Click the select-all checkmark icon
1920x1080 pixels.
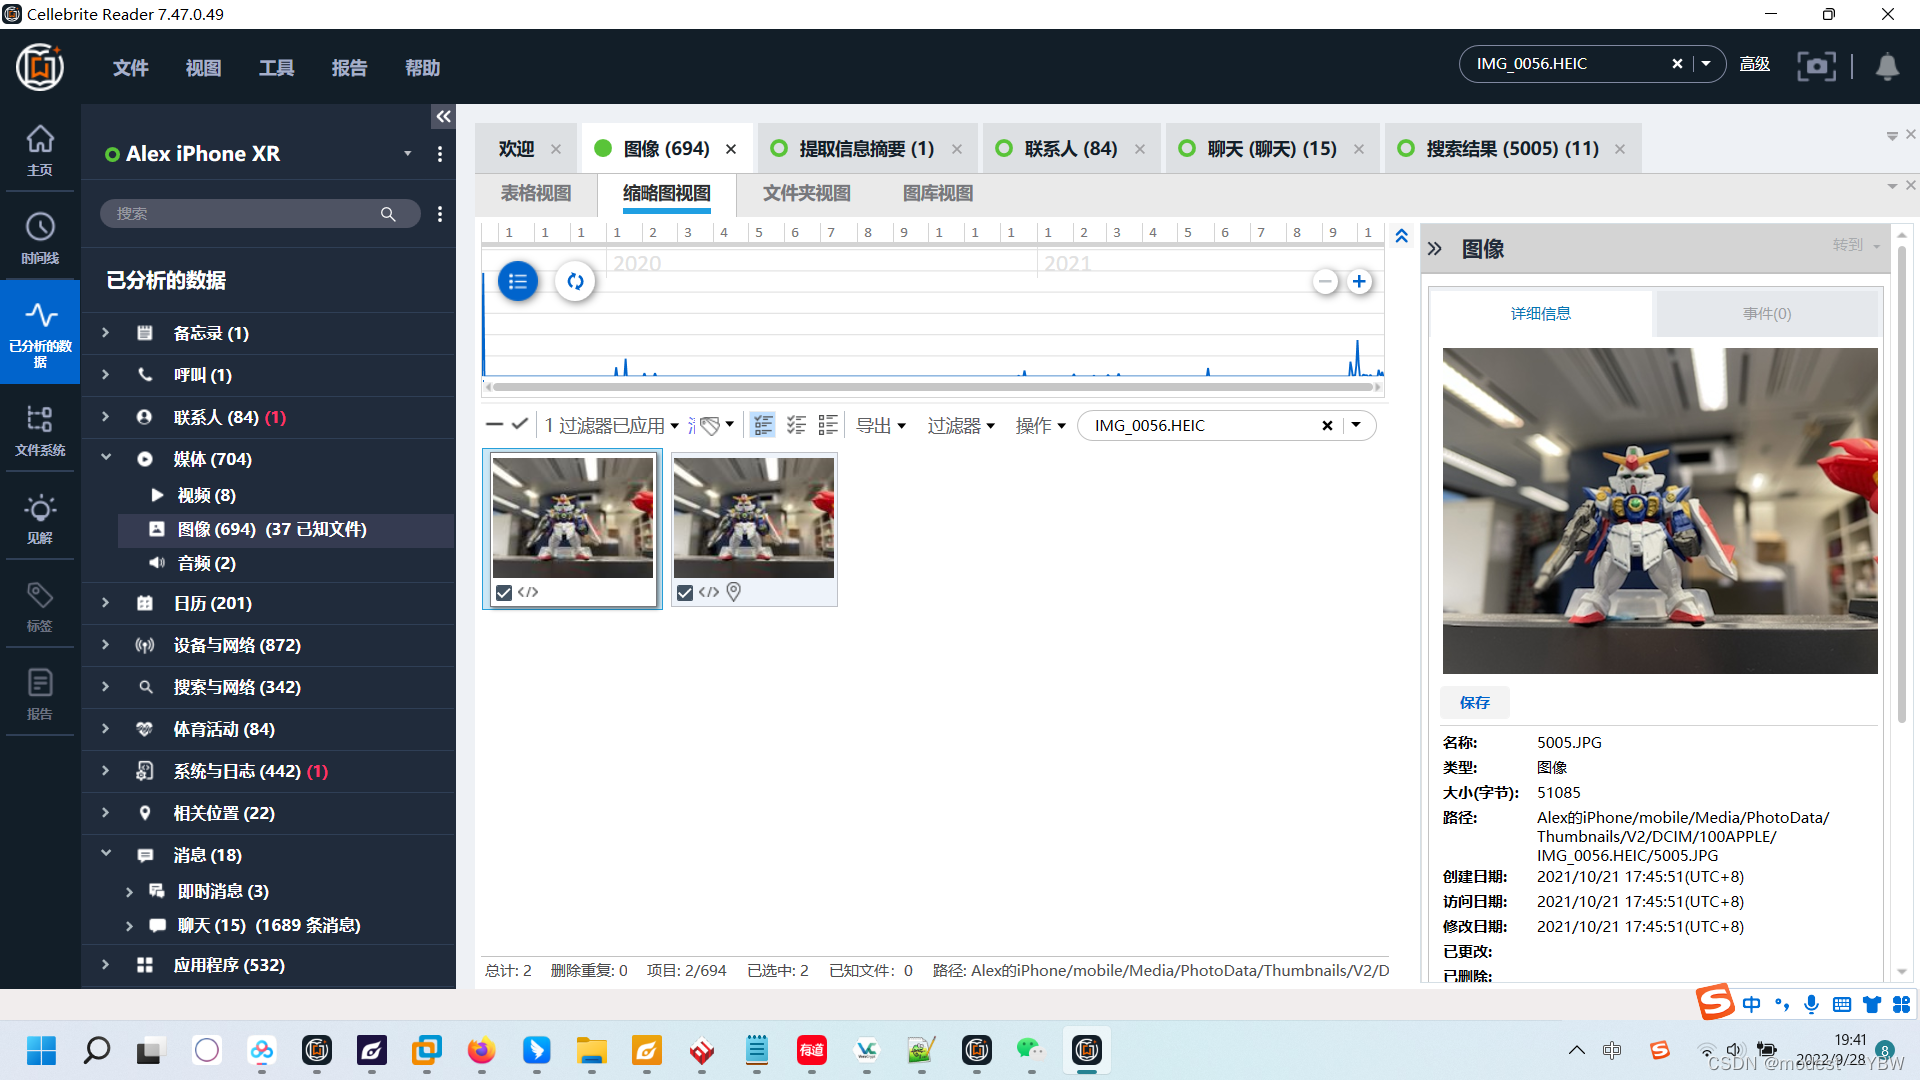pyautogui.click(x=520, y=425)
